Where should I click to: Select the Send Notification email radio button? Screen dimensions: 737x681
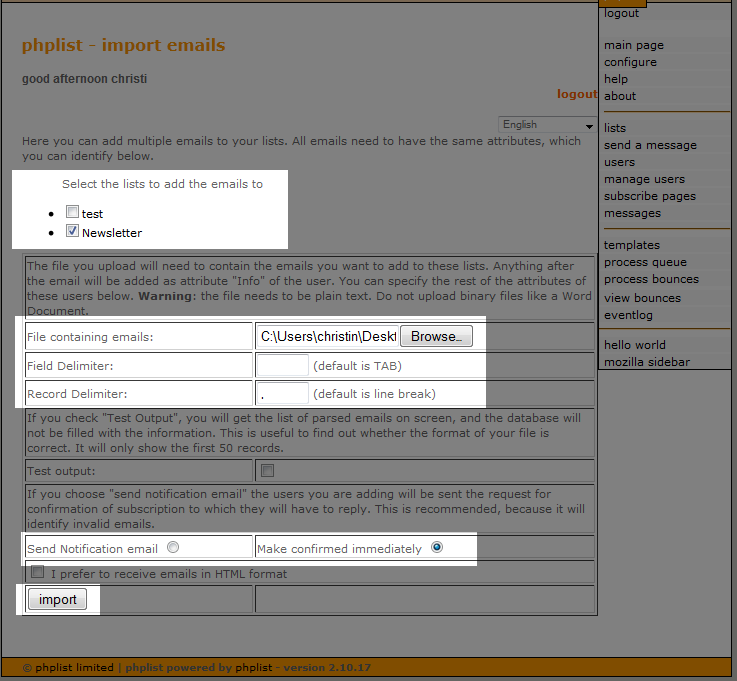(x=173, y=548)
